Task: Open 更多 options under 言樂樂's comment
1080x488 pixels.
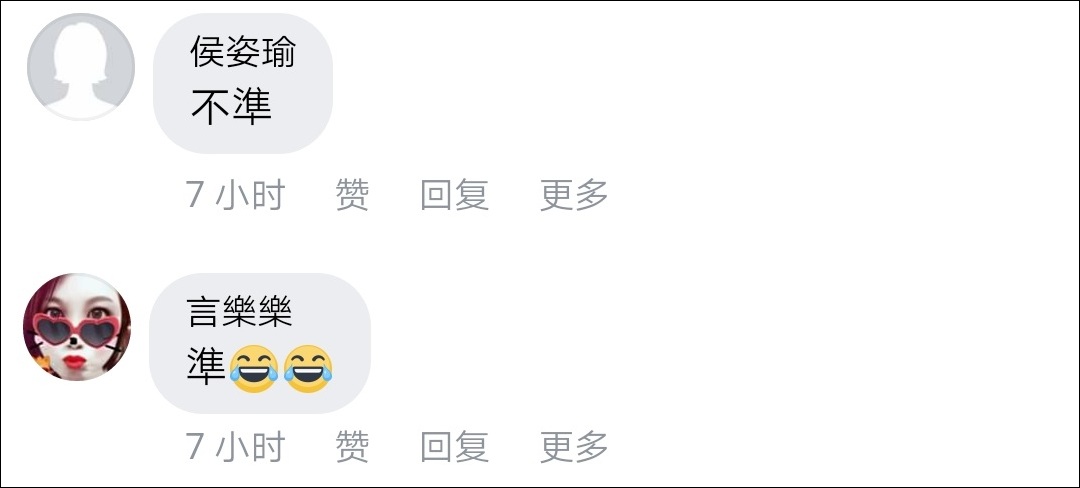Action: pos(574,447)
